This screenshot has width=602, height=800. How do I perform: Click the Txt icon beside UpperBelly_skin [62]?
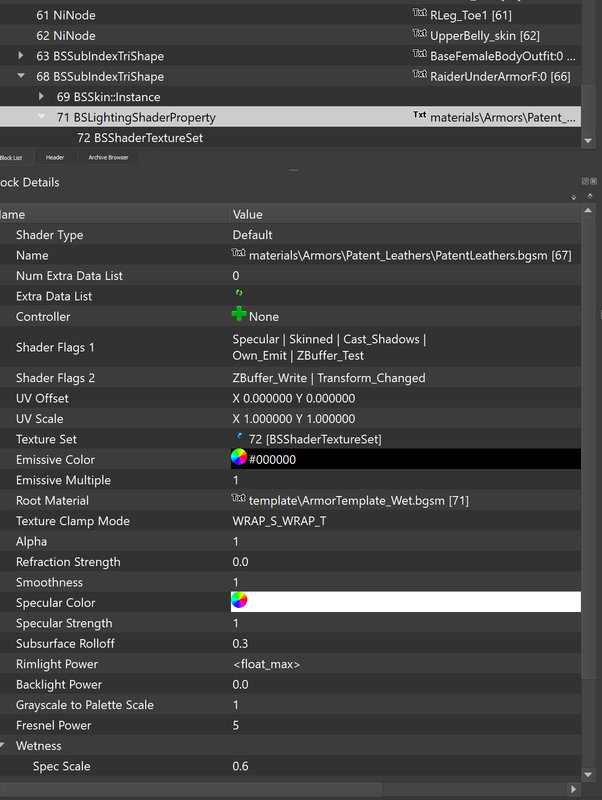pos(419,33)
